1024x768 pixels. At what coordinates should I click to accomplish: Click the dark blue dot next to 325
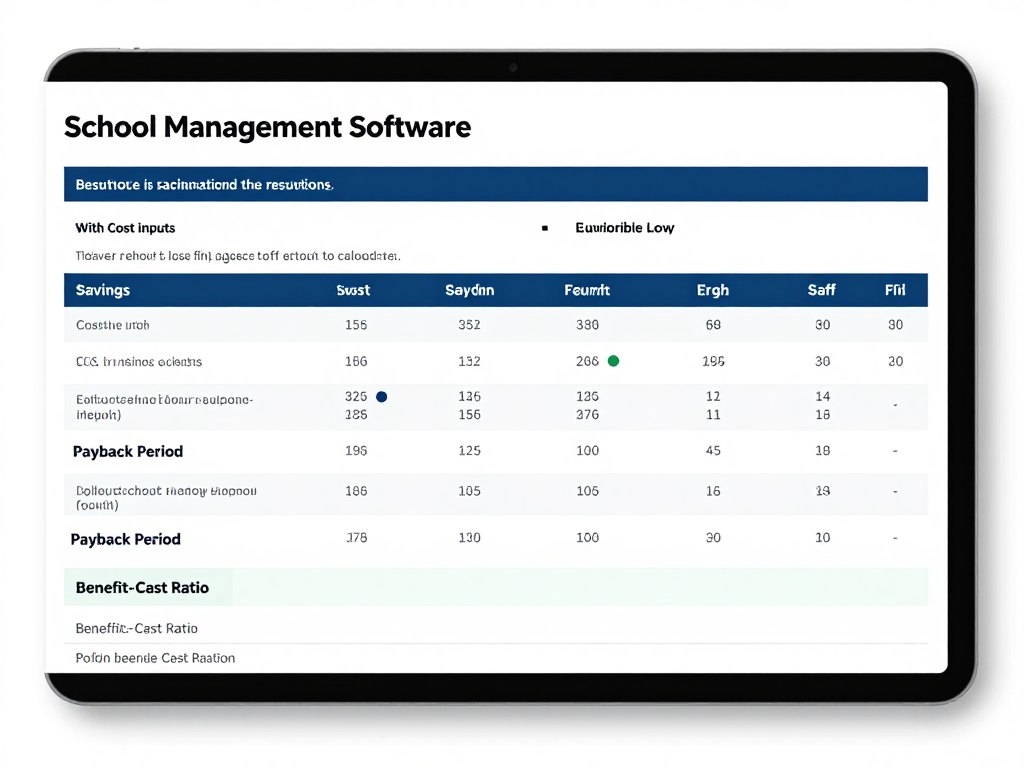pos(381,396)
